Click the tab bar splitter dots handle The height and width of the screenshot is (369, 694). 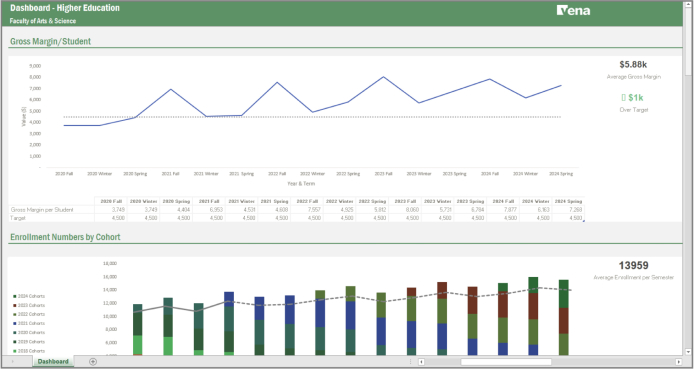coord(410,362)
